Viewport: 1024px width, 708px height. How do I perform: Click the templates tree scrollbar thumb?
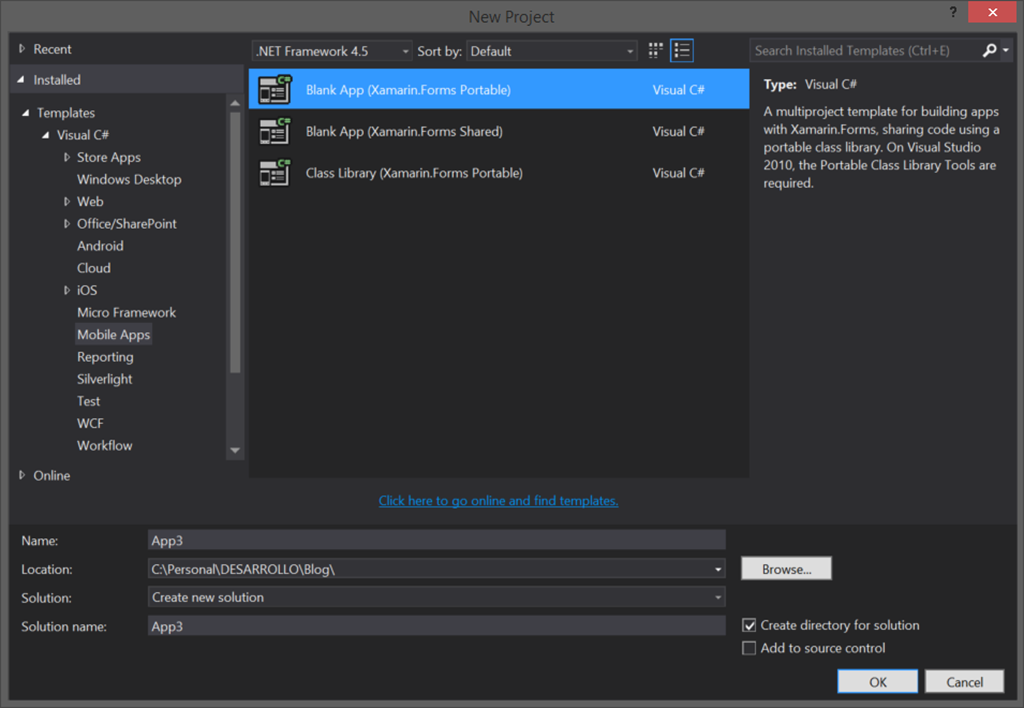coord(235,242)
